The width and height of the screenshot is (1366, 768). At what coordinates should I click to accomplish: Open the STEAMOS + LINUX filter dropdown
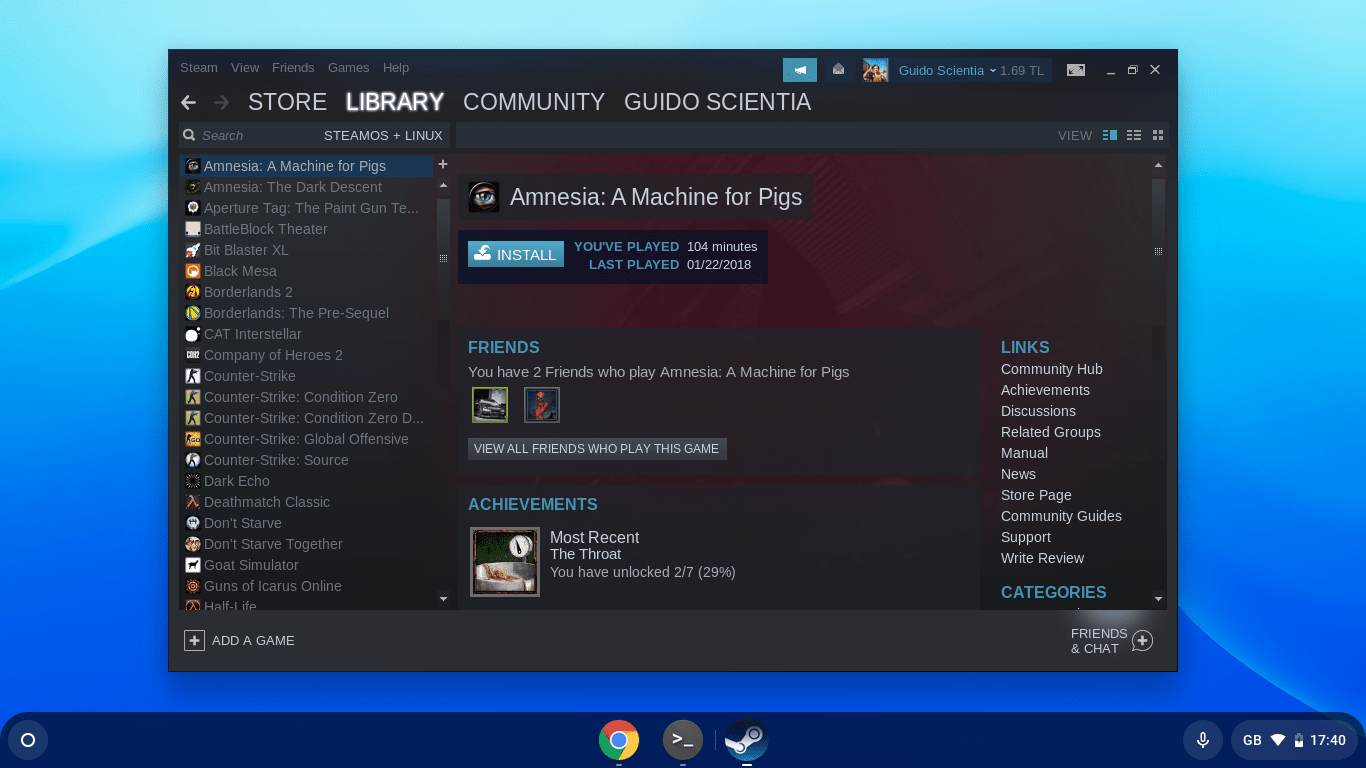(383, 135)
